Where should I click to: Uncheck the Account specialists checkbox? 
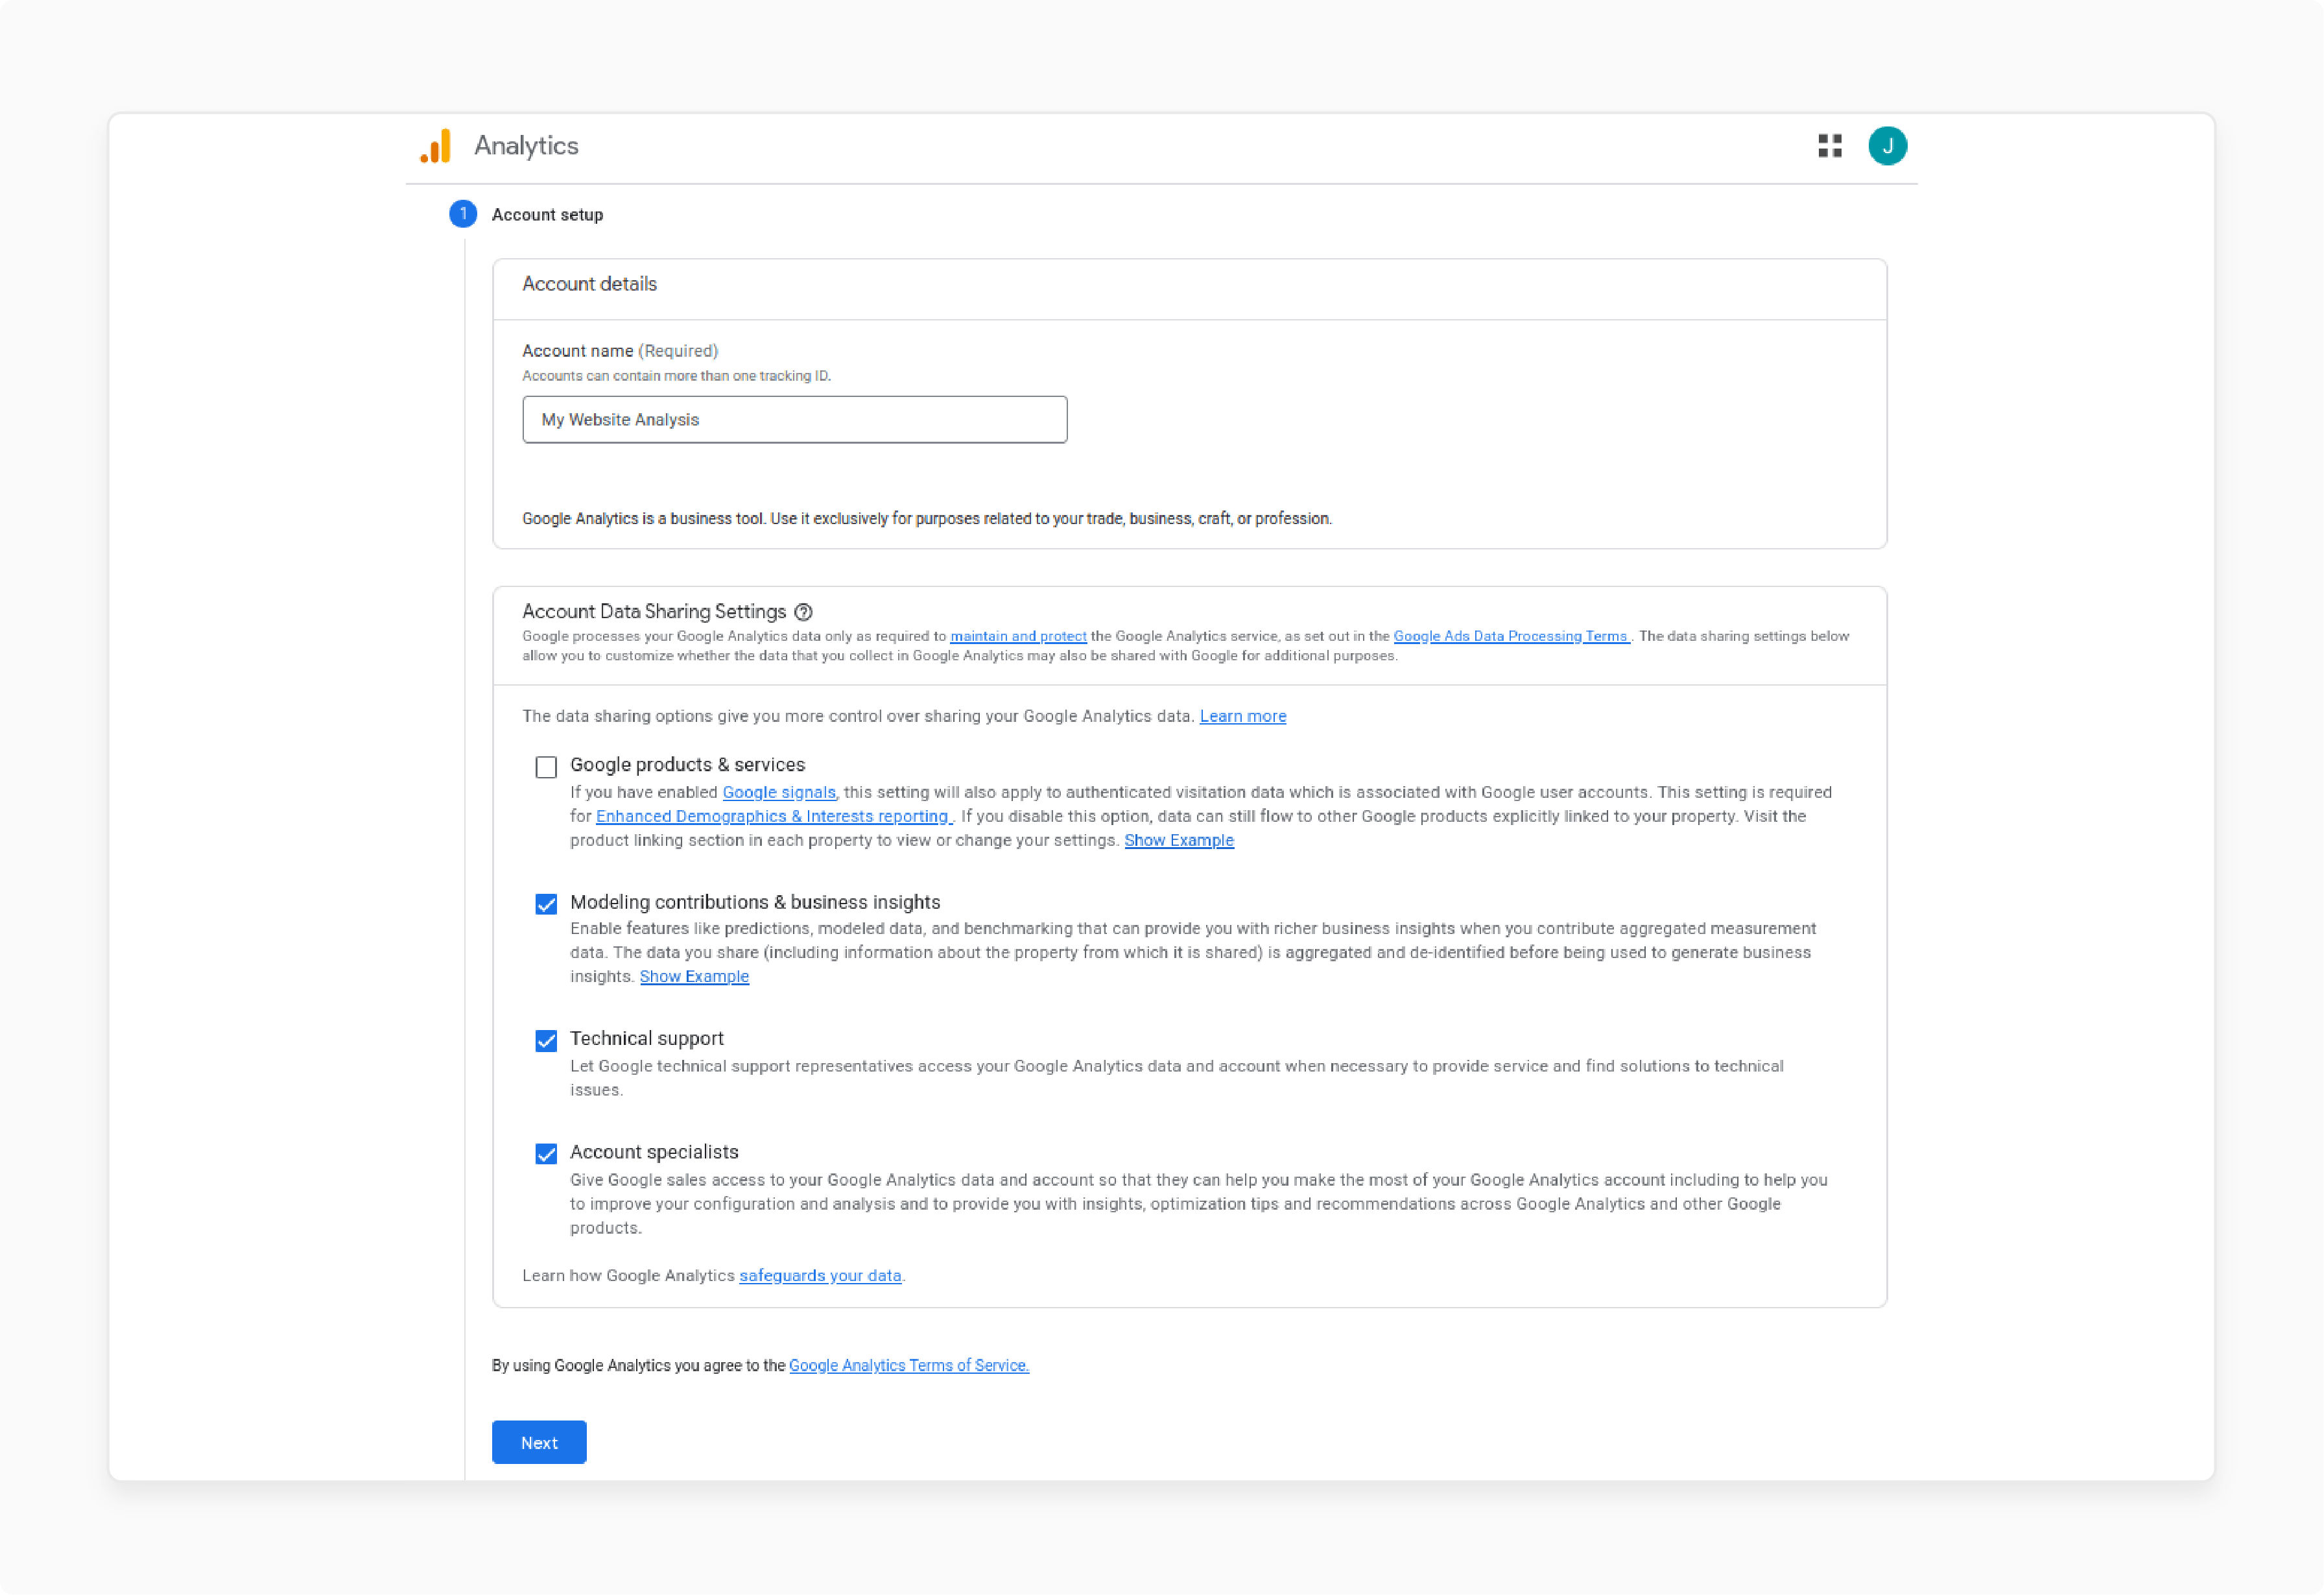[546, 1154]
